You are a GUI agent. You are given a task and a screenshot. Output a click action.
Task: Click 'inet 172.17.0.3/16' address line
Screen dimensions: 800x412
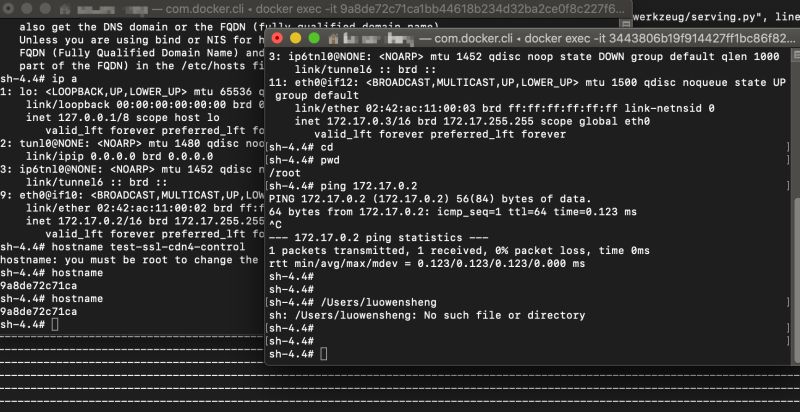click(472, 121)
